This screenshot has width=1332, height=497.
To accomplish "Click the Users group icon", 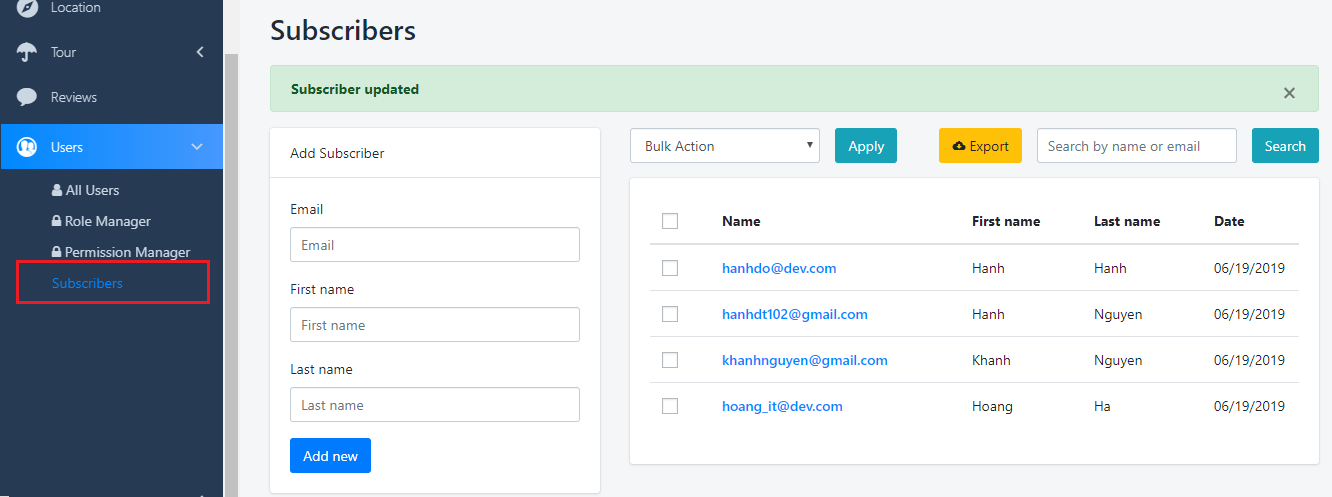I will click(x=27, y=147).
